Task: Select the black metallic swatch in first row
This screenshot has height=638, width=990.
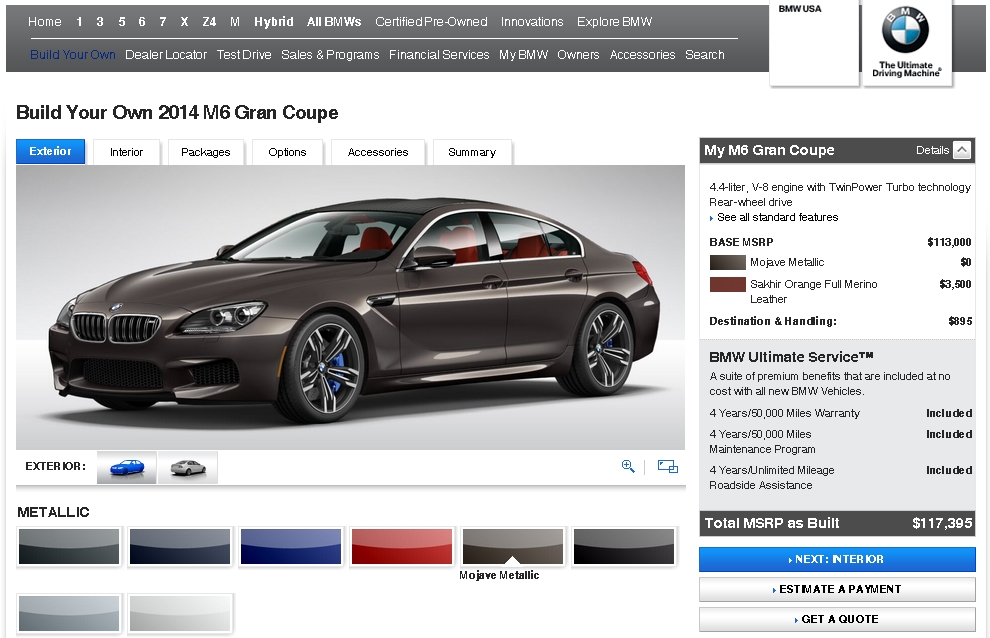Action: click(x=623, y=547)
